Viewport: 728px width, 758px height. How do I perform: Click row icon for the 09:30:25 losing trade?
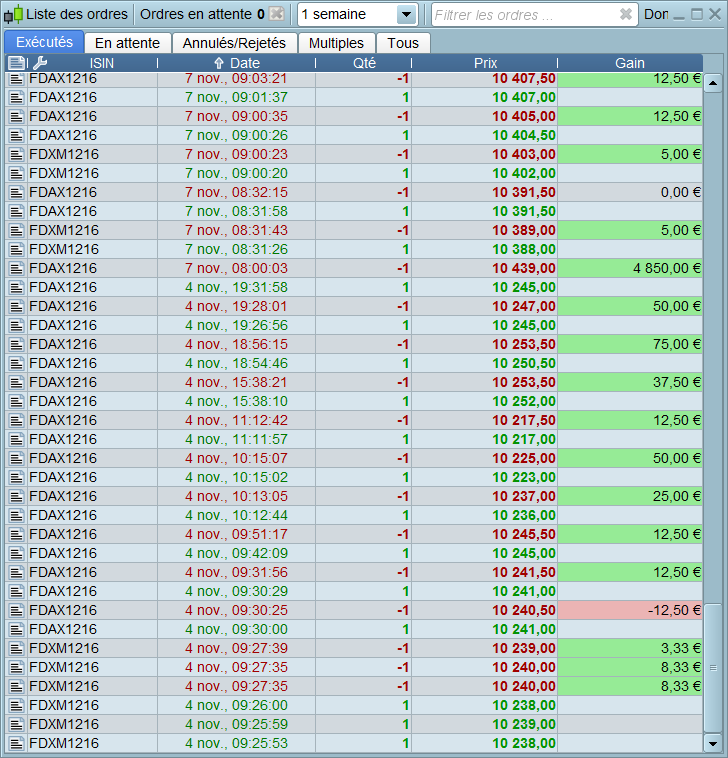[17, 610]
